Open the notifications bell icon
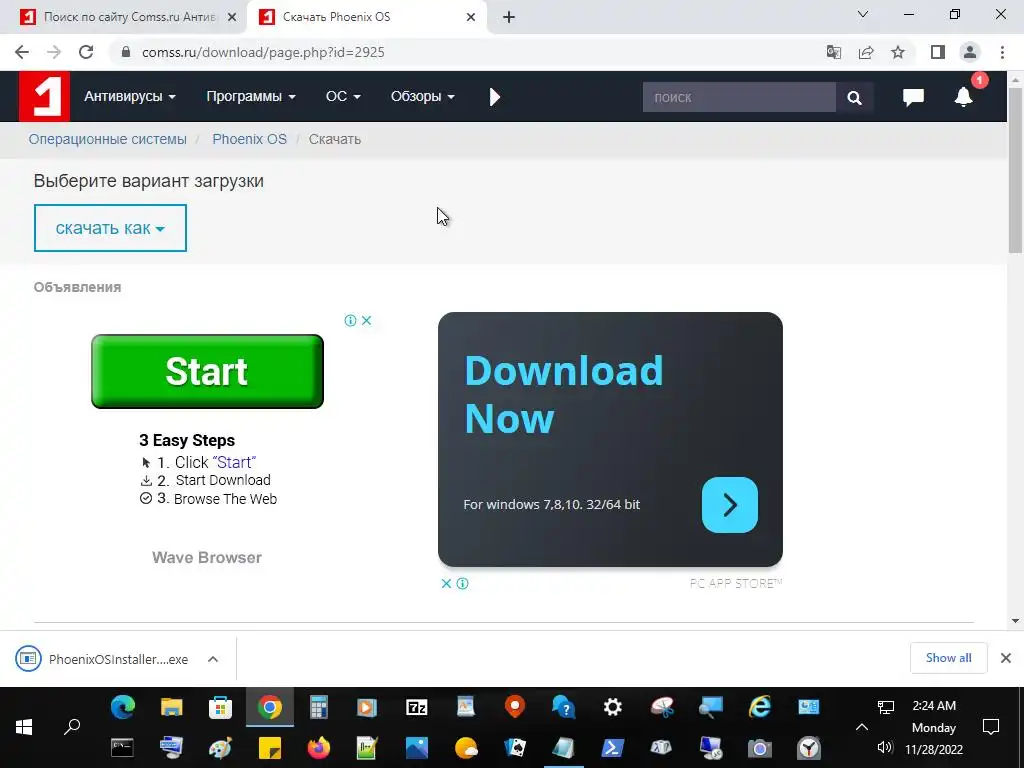This screenshot has width=1024, height=768. [x=963, y=97]
